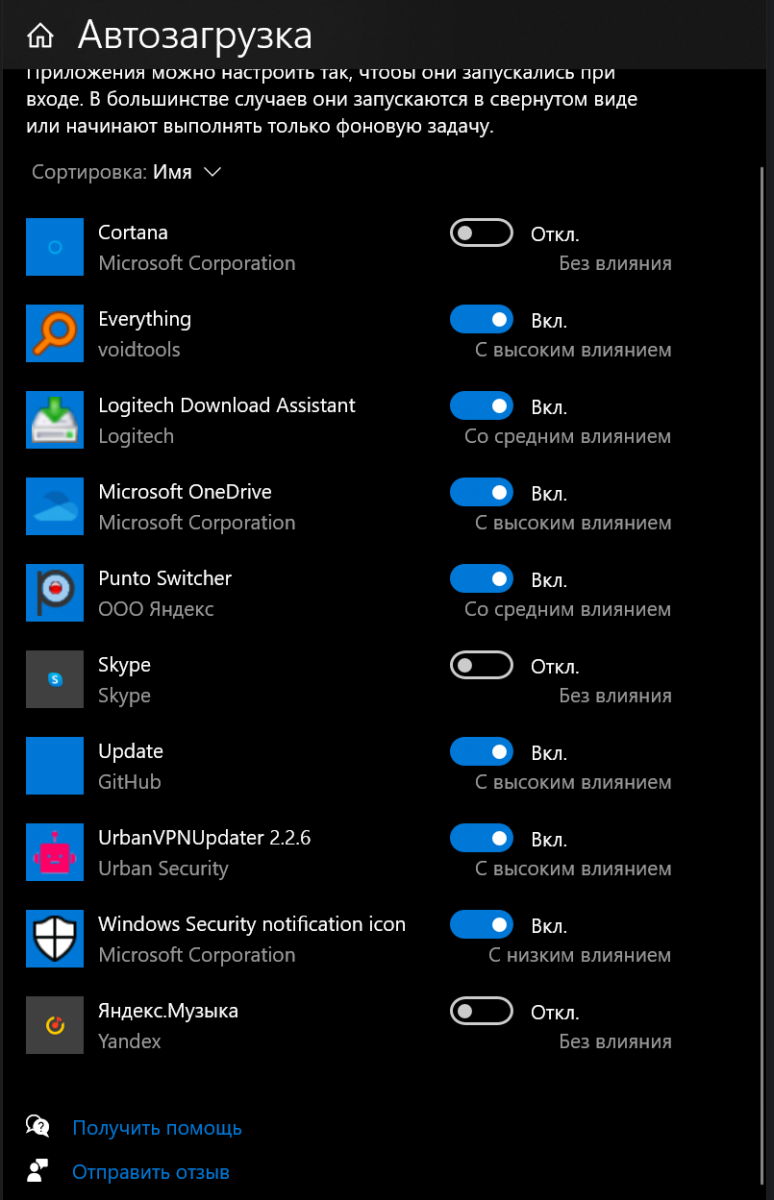
Task: Open the Получить помощь link
Action: [x=157, y=1128]
